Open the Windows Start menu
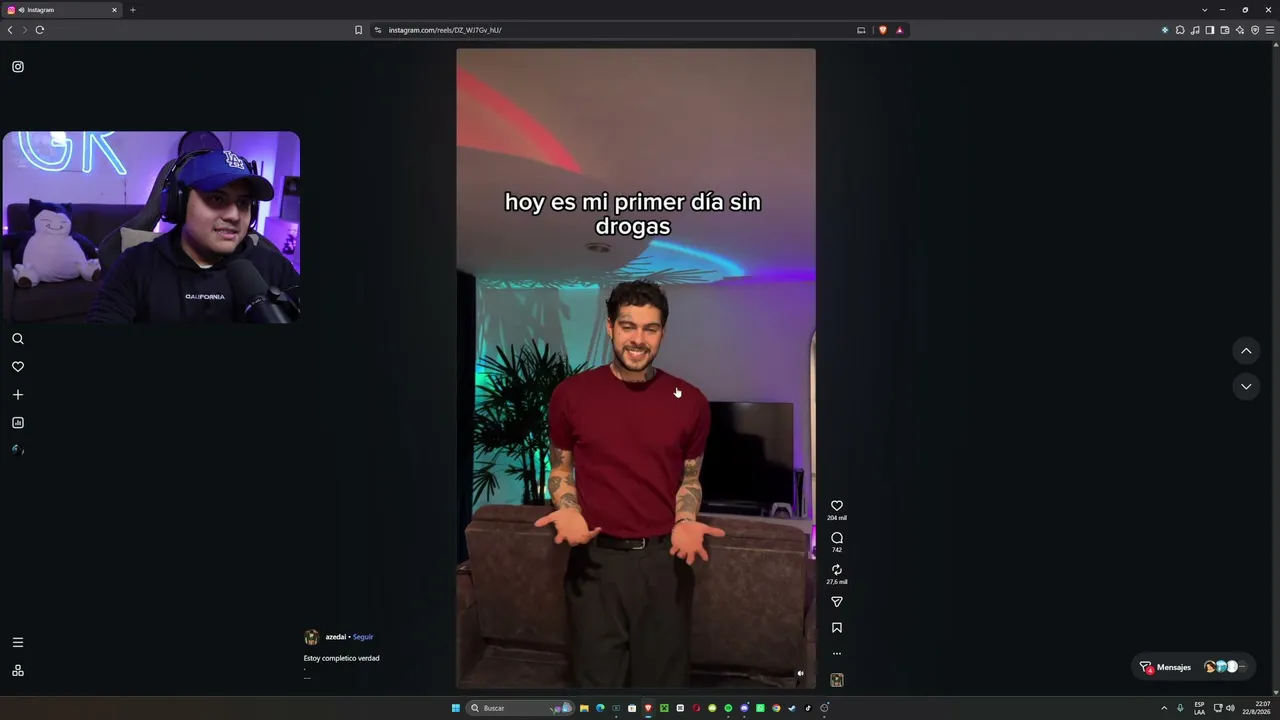Image resolution: width=1280 pixels, height=720 pixels. tap(456, 708)
